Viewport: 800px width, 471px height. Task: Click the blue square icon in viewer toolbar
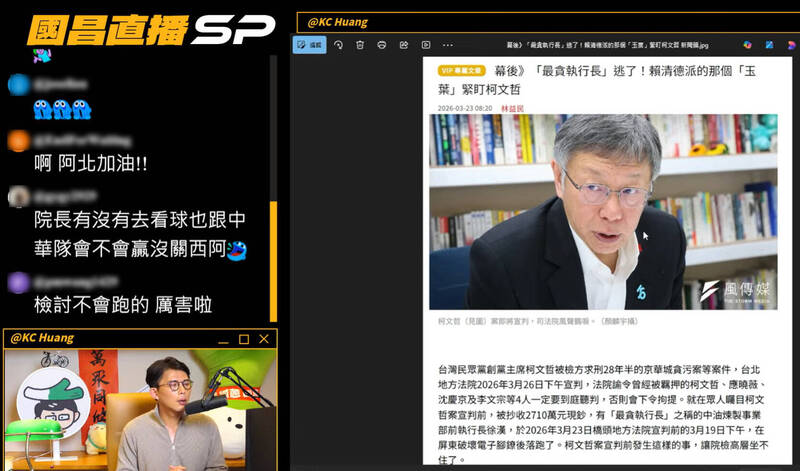[767, 45]
